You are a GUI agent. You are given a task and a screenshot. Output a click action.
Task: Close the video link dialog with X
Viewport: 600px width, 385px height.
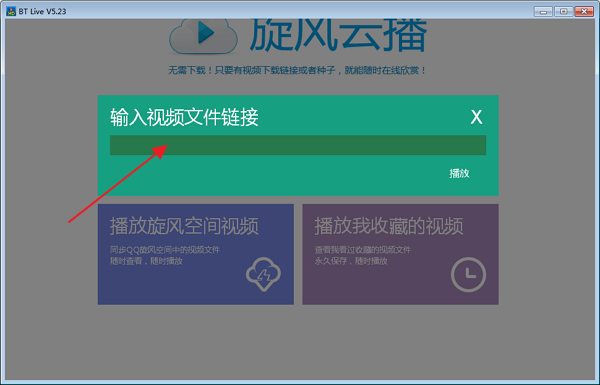coord(476,117)
